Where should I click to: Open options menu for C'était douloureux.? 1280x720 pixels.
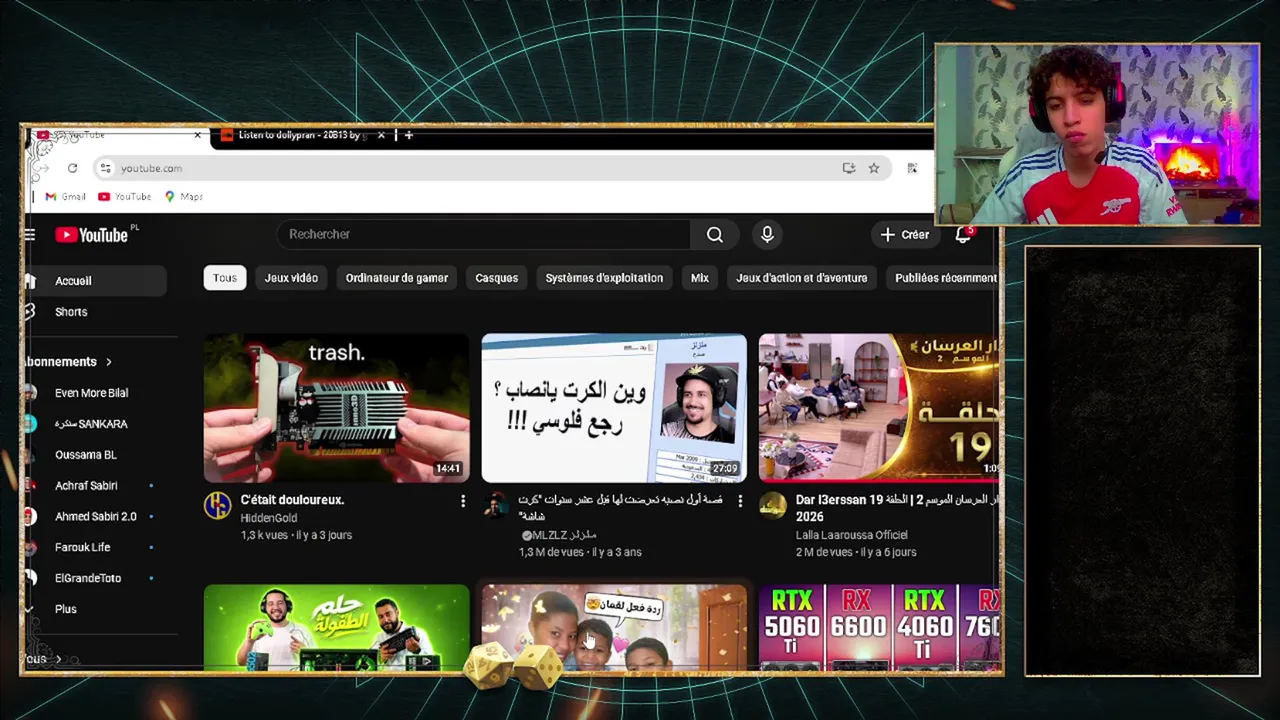[x=462, y=500]
